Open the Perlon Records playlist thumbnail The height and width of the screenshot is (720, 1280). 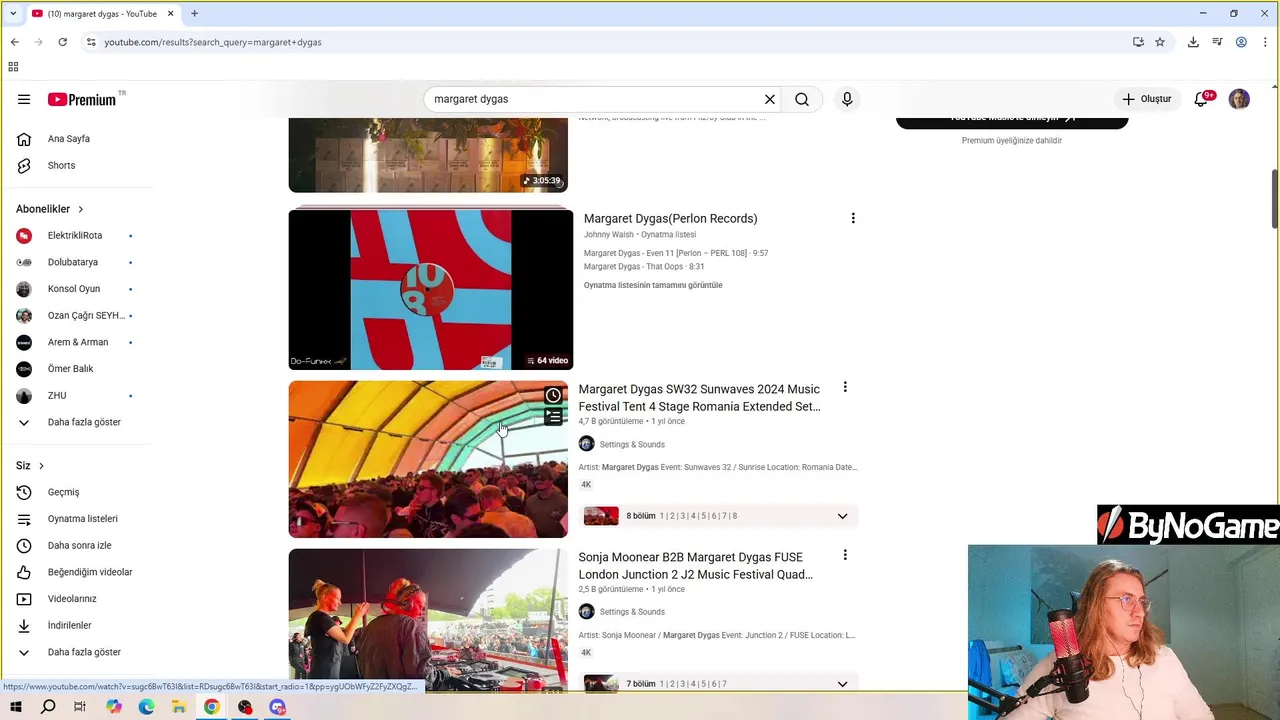(431, 289)
